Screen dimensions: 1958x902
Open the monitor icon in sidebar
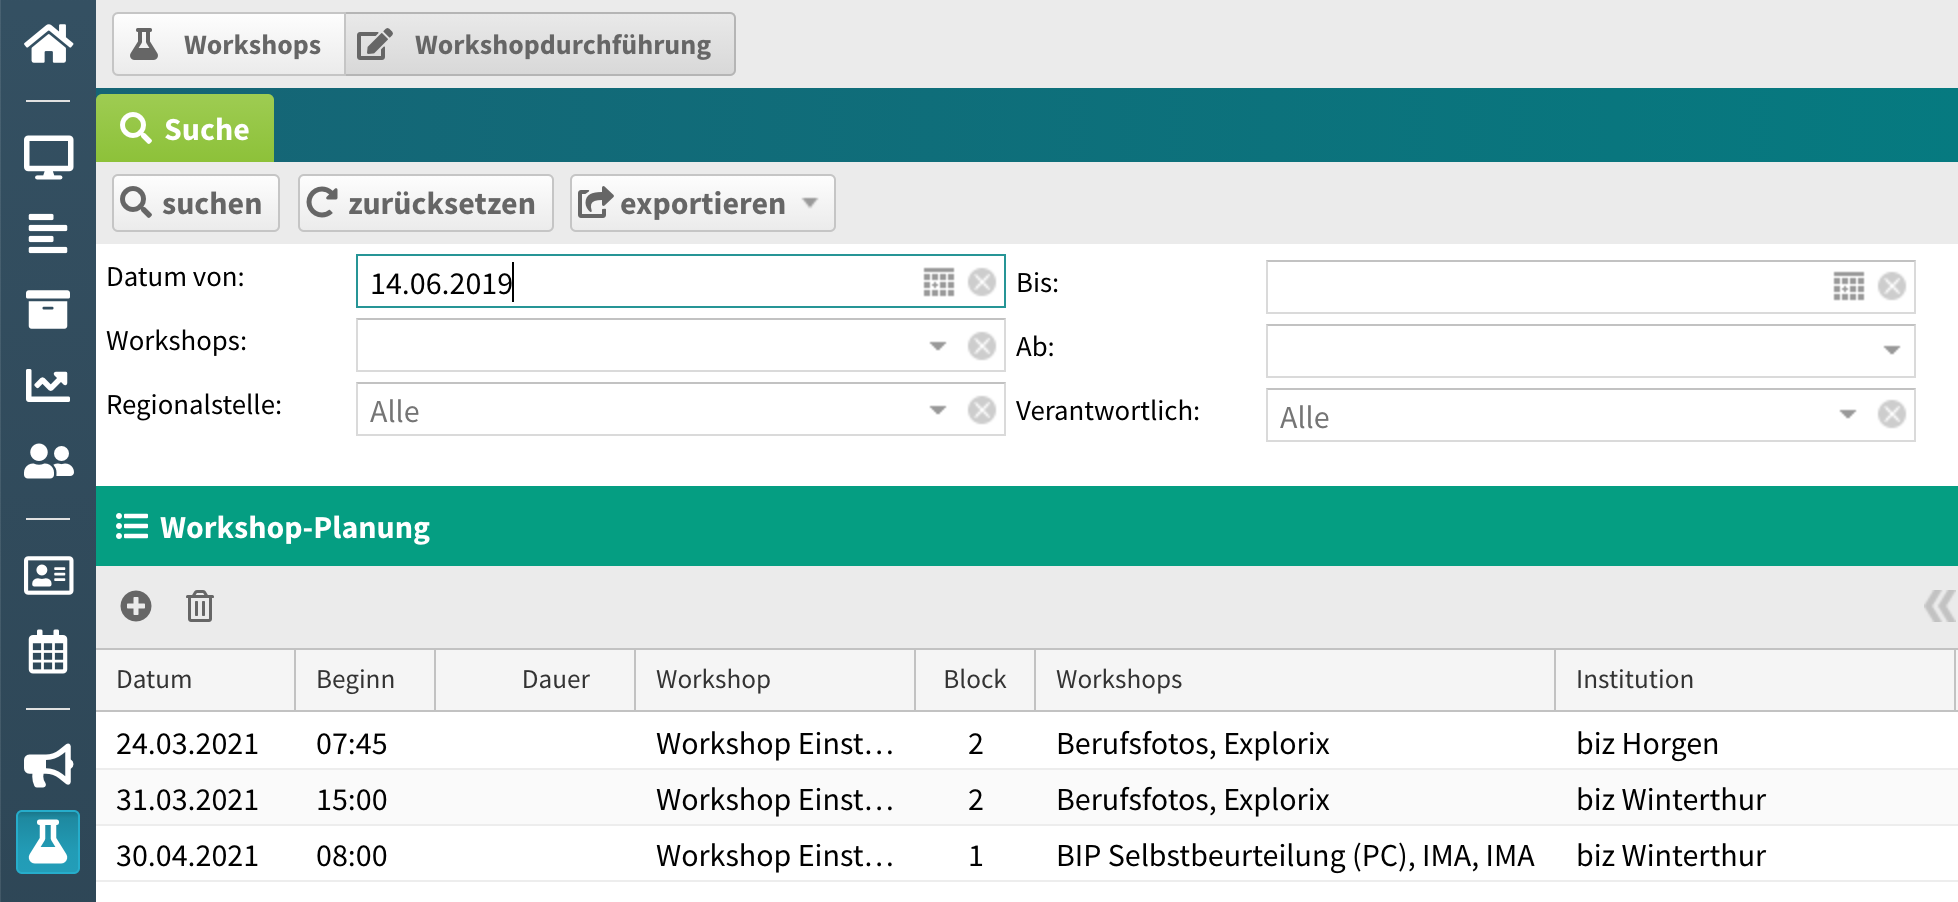(x=48, y=157)
